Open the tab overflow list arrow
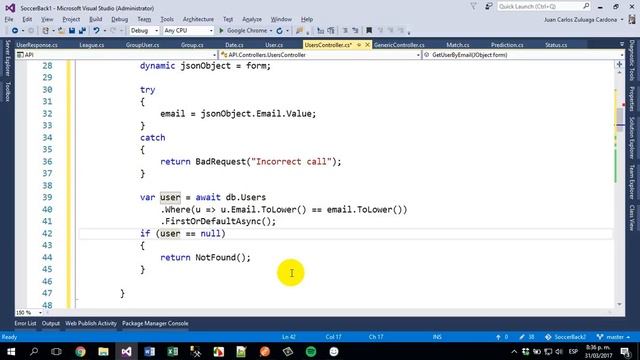Image resolution: width=640 pixels, height=360 pixels. tap(622, 44)
